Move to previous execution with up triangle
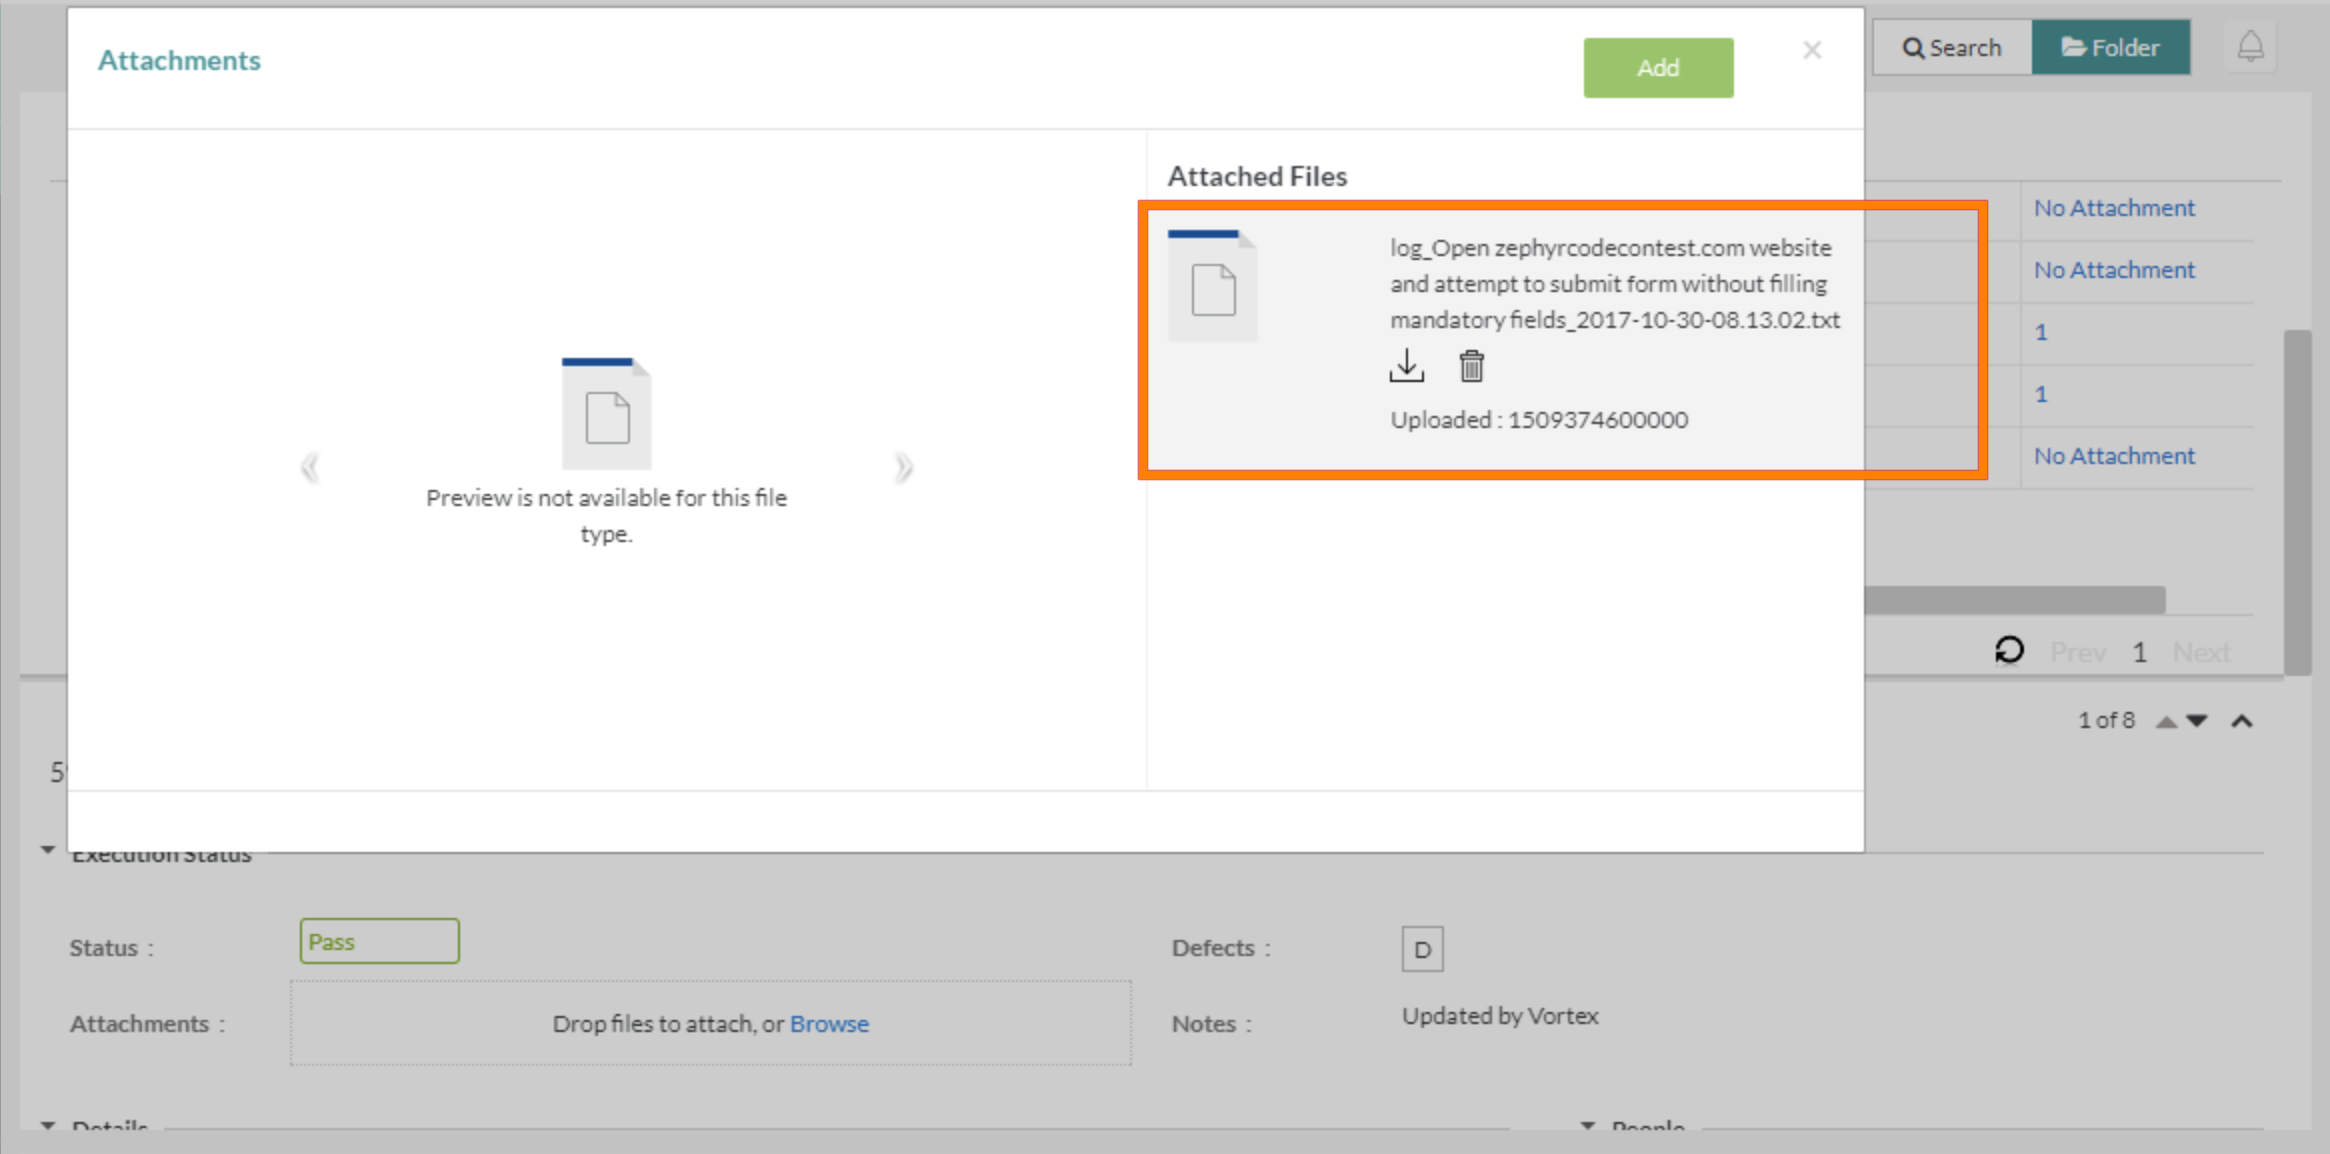 pos(2166,721)
